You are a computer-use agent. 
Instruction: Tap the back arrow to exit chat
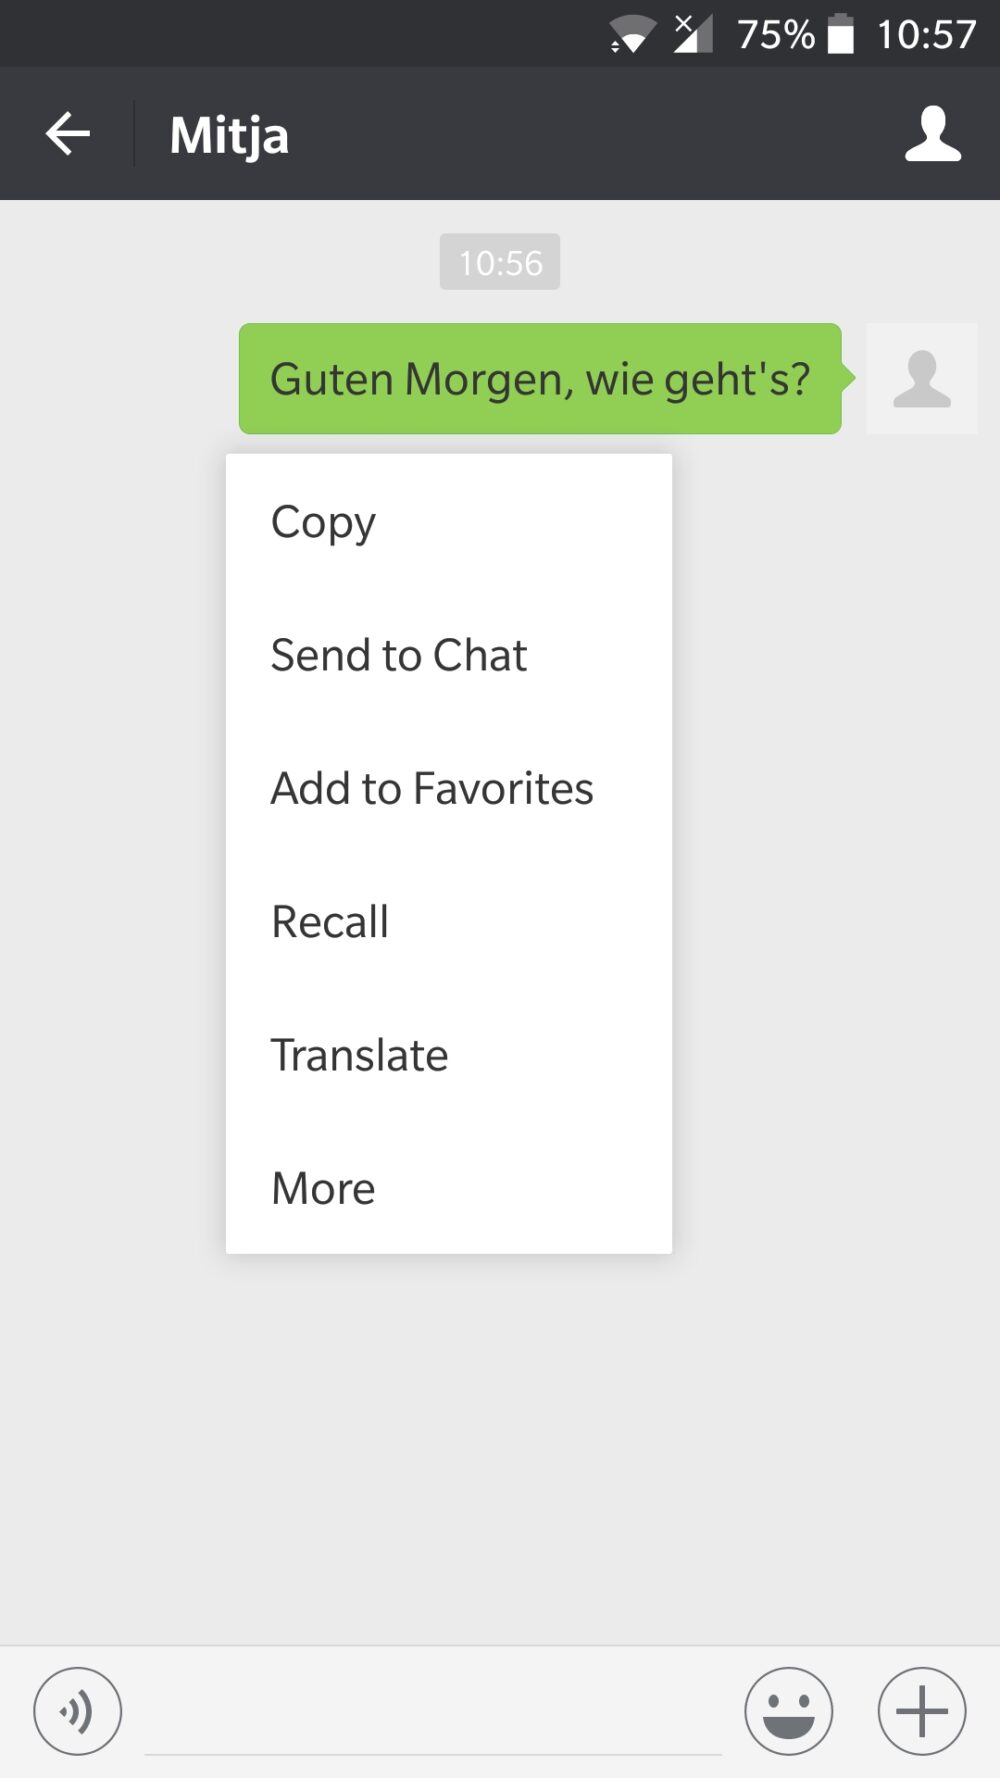[x=67, y=133]
